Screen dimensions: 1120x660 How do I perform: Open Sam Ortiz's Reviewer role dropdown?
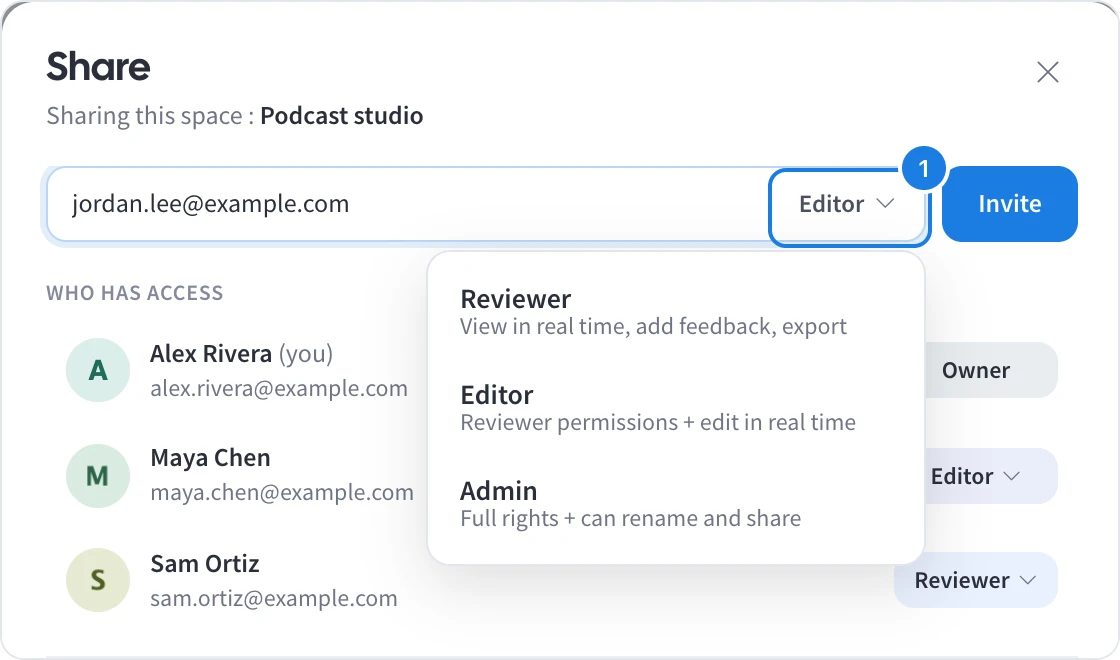(x=976, y=580)
